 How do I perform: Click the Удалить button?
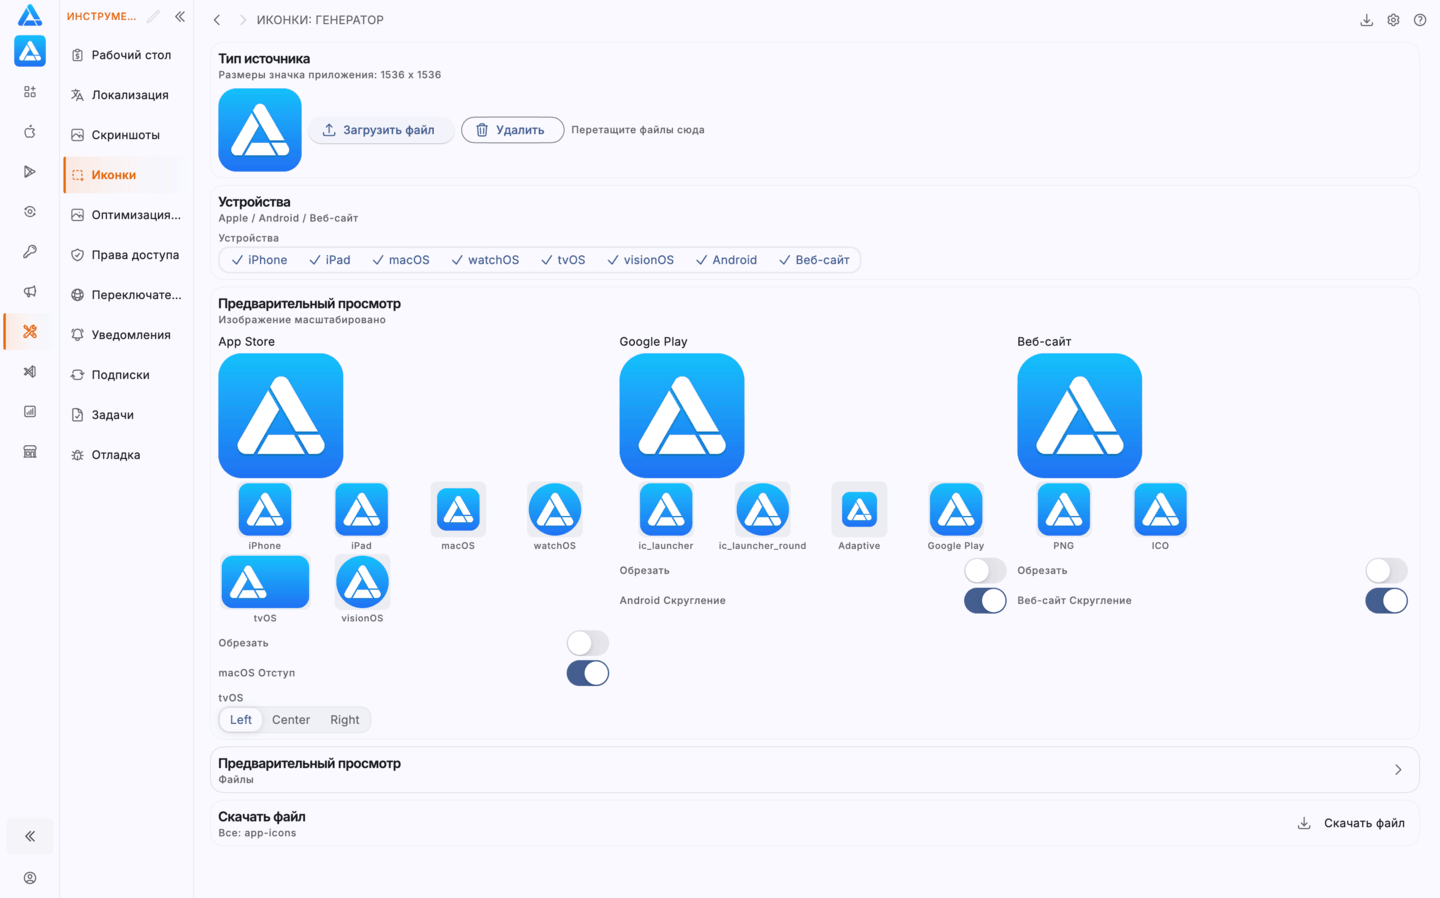(512, 130)
